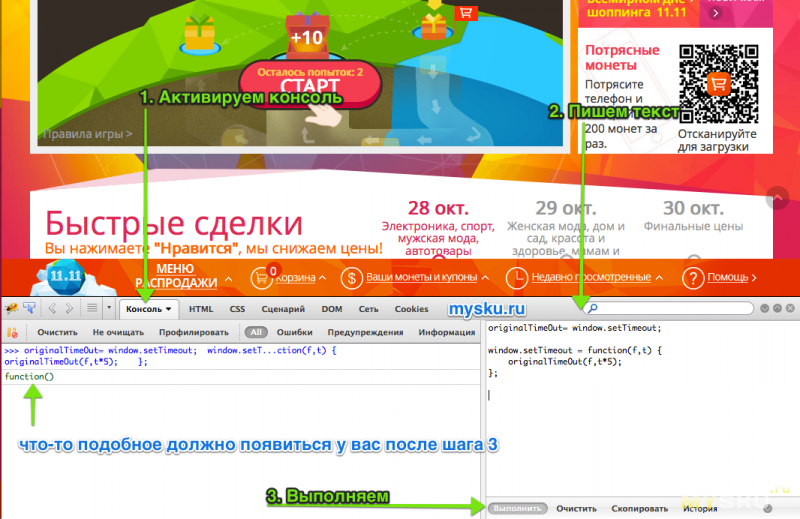The height and width of the screenshot is (519, 800).
Task: Click the dollar coin icon
Action: pyautogui.click(x=352, y=279)
